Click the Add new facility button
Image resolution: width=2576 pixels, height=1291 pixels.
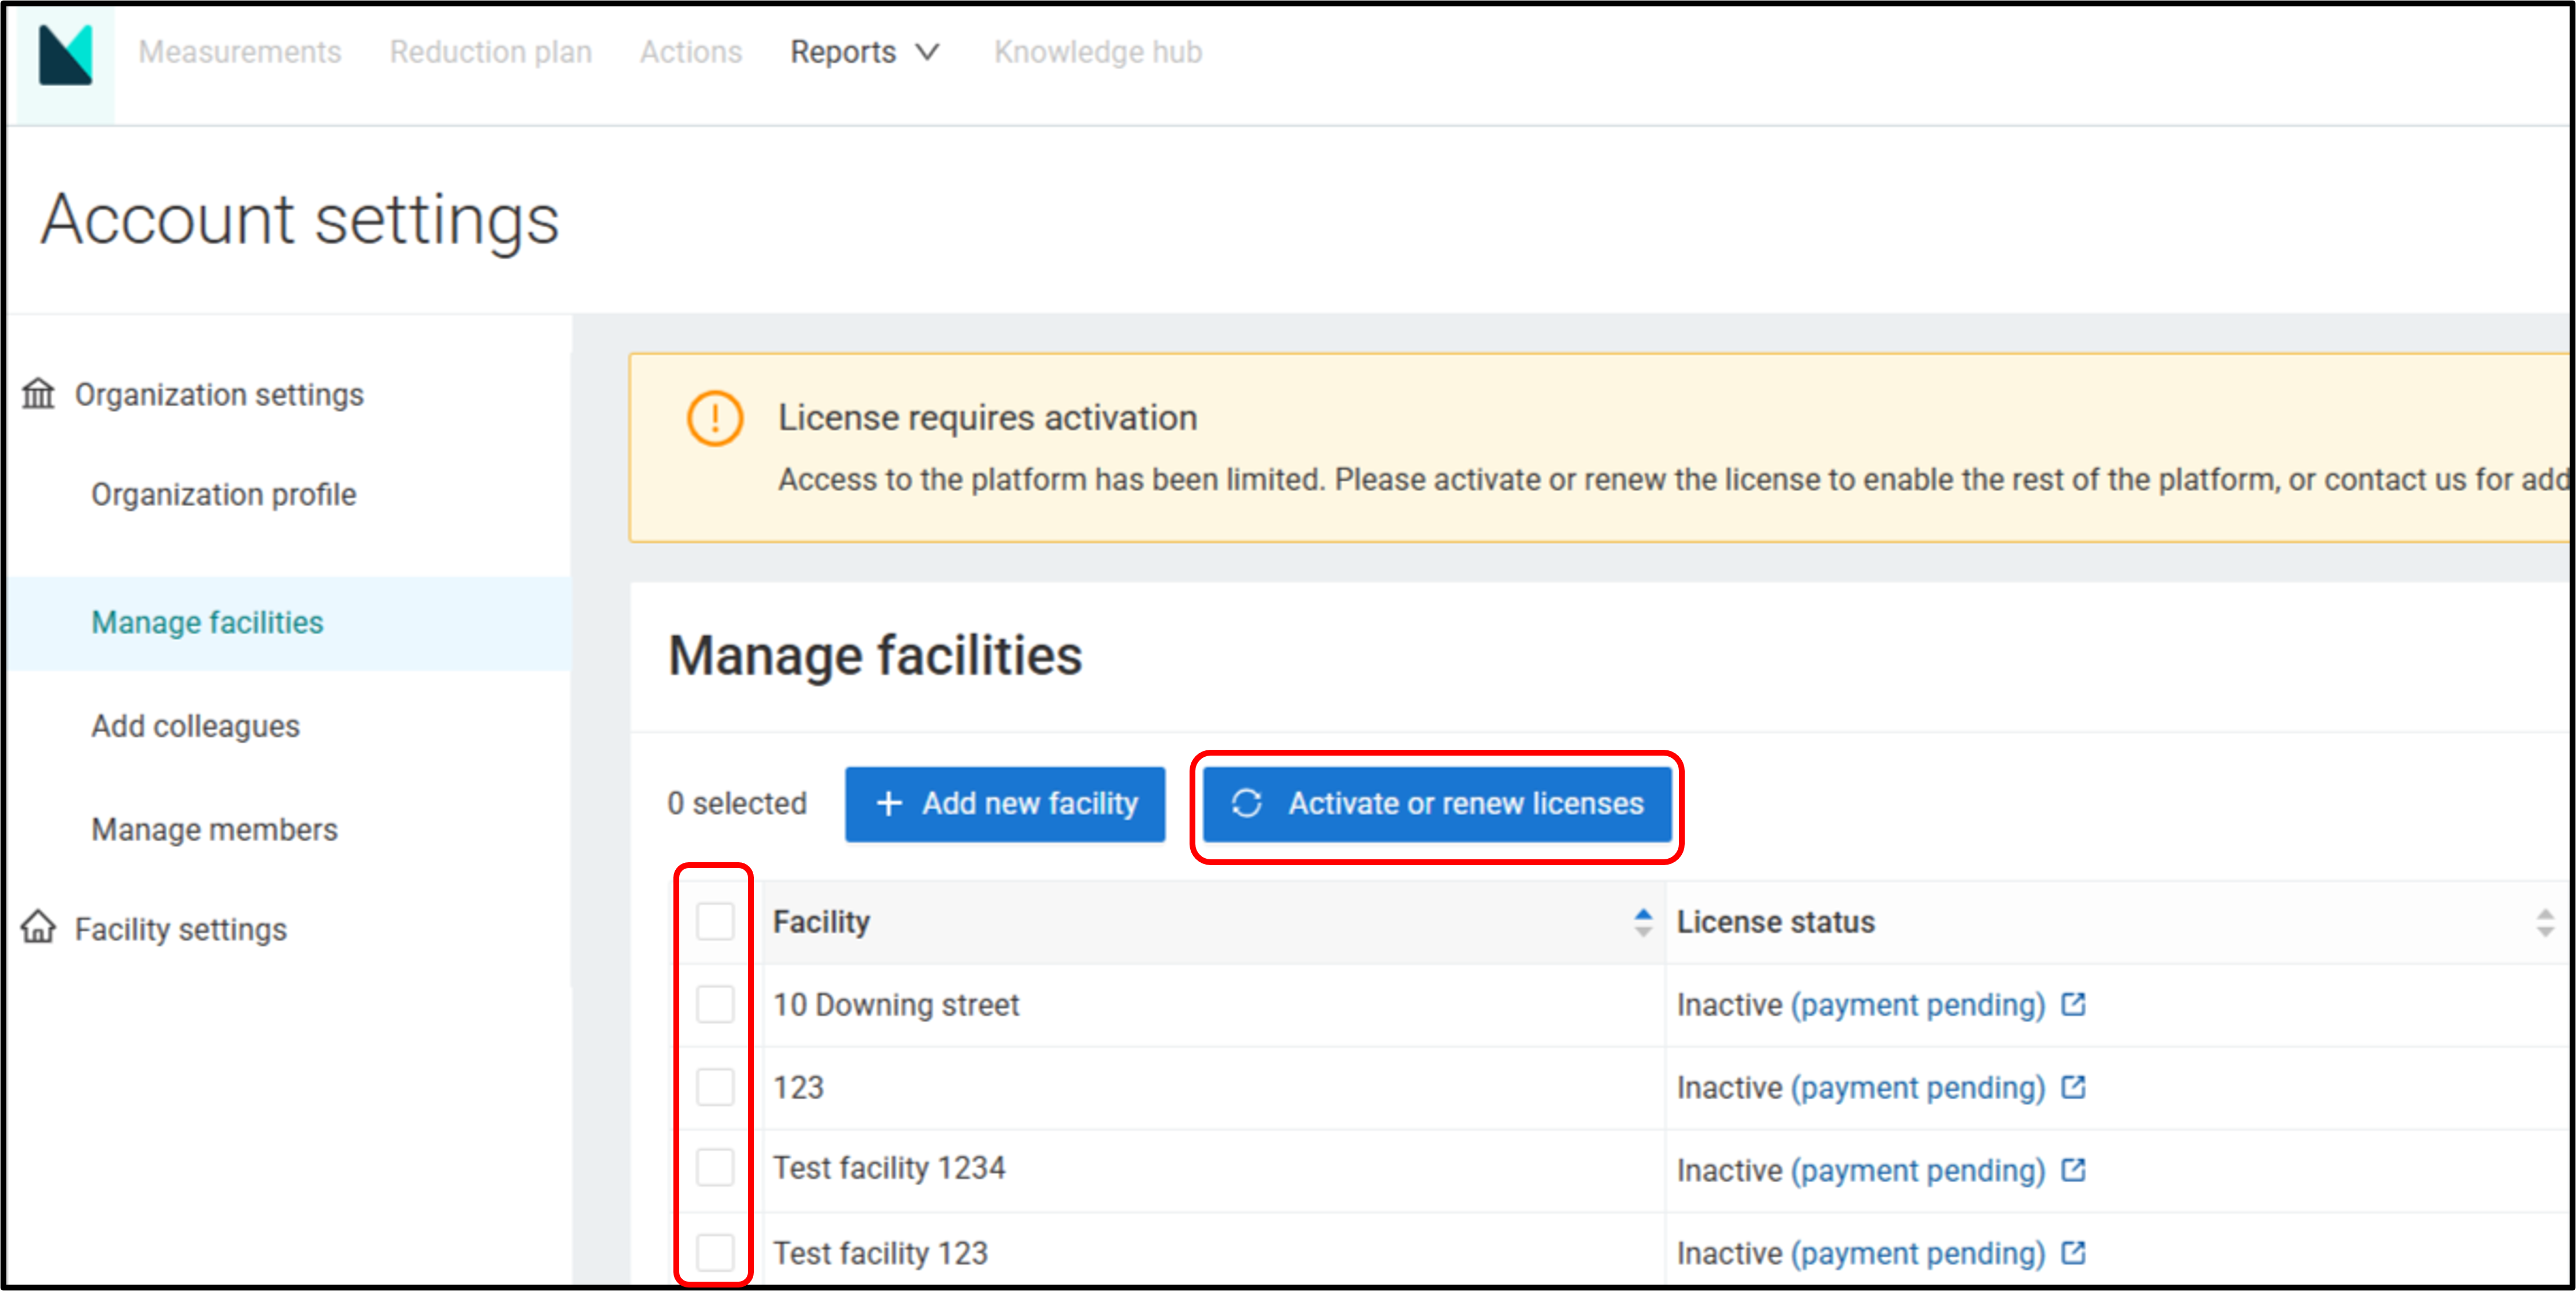(1005, 804)
